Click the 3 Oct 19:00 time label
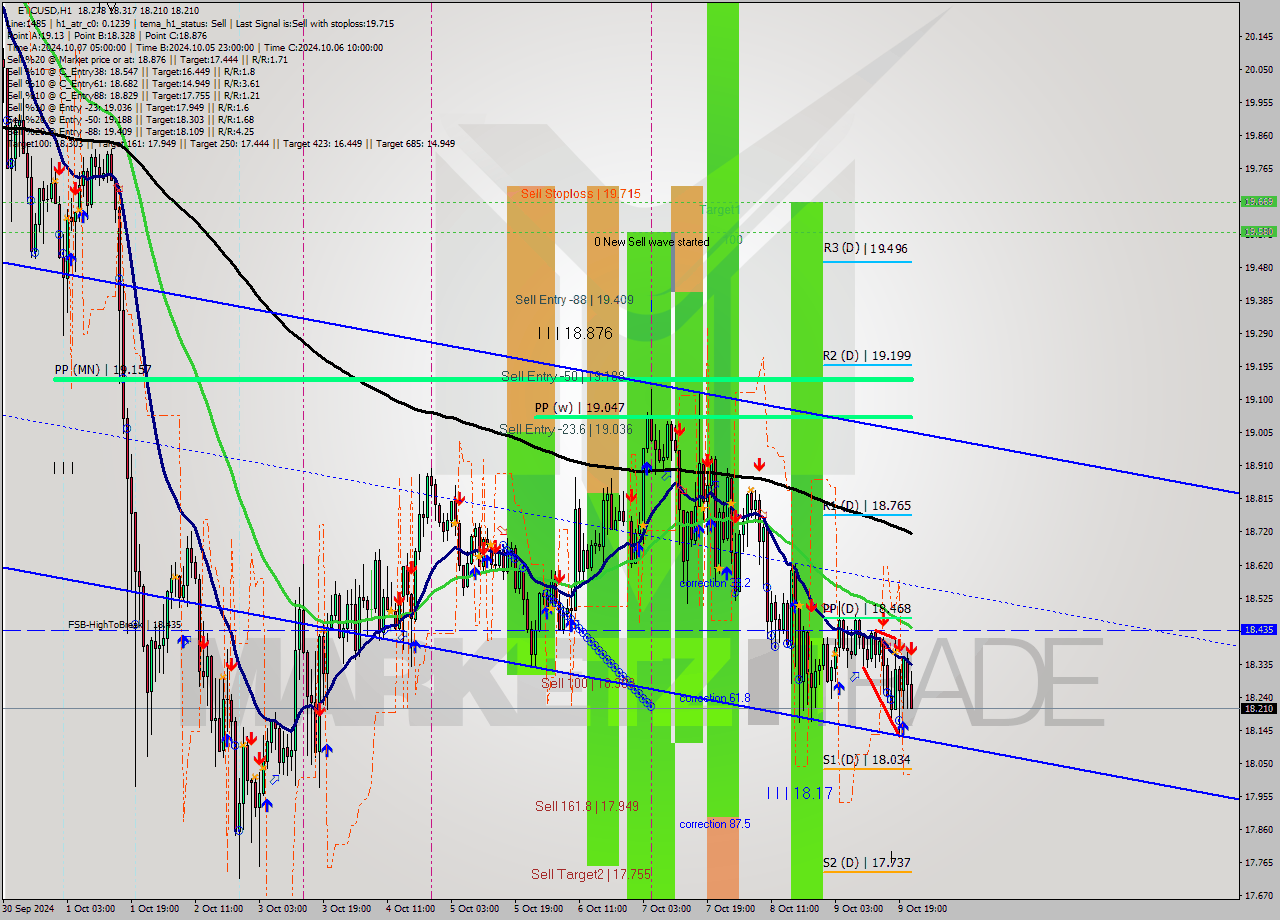Screen dimensions: 1280x920 346,909
